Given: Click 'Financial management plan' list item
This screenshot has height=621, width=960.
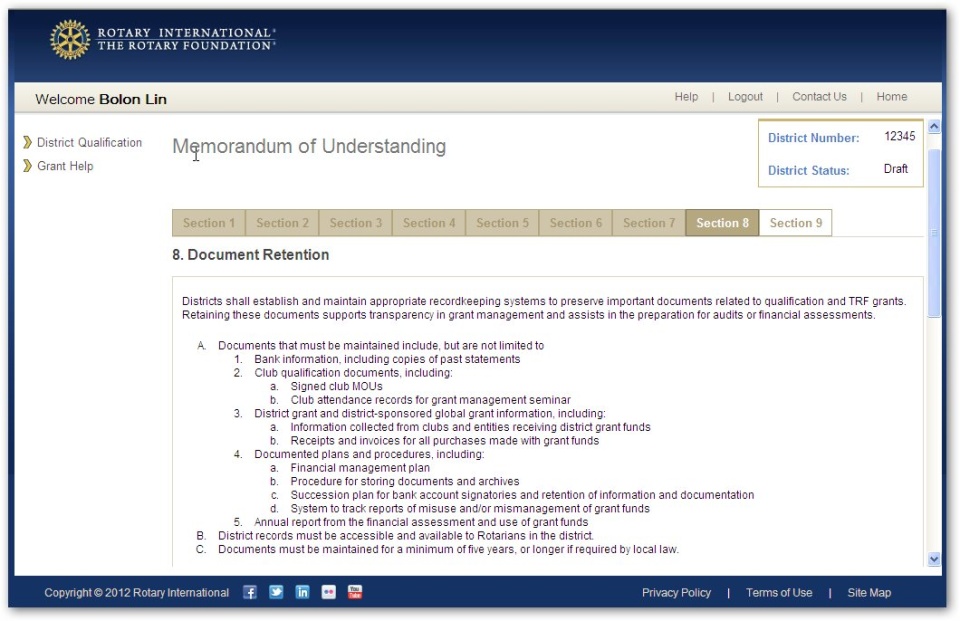Looking at the screenshot, I should click(360, 468).
